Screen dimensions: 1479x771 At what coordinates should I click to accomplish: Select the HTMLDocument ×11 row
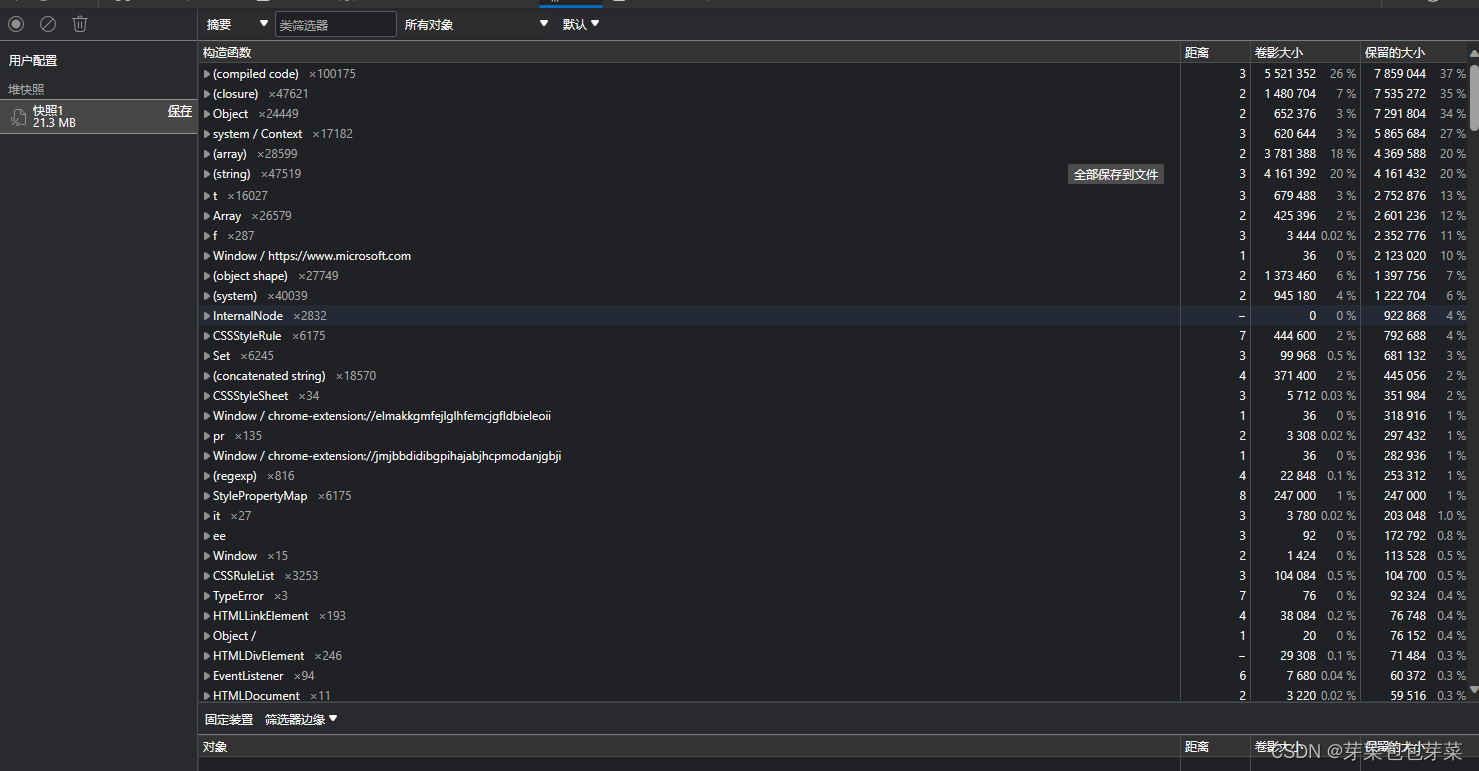833,695
